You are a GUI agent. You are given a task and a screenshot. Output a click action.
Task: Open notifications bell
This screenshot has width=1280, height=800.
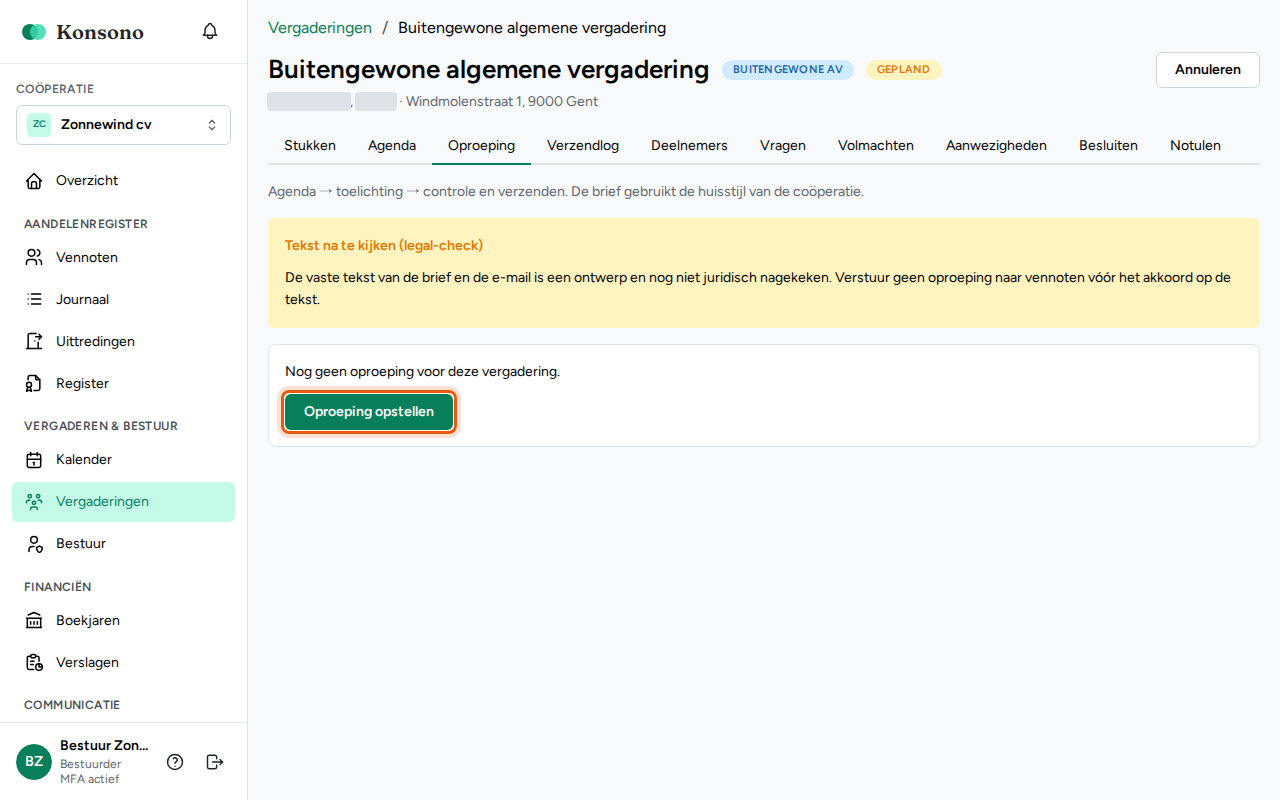pos(210,32)
